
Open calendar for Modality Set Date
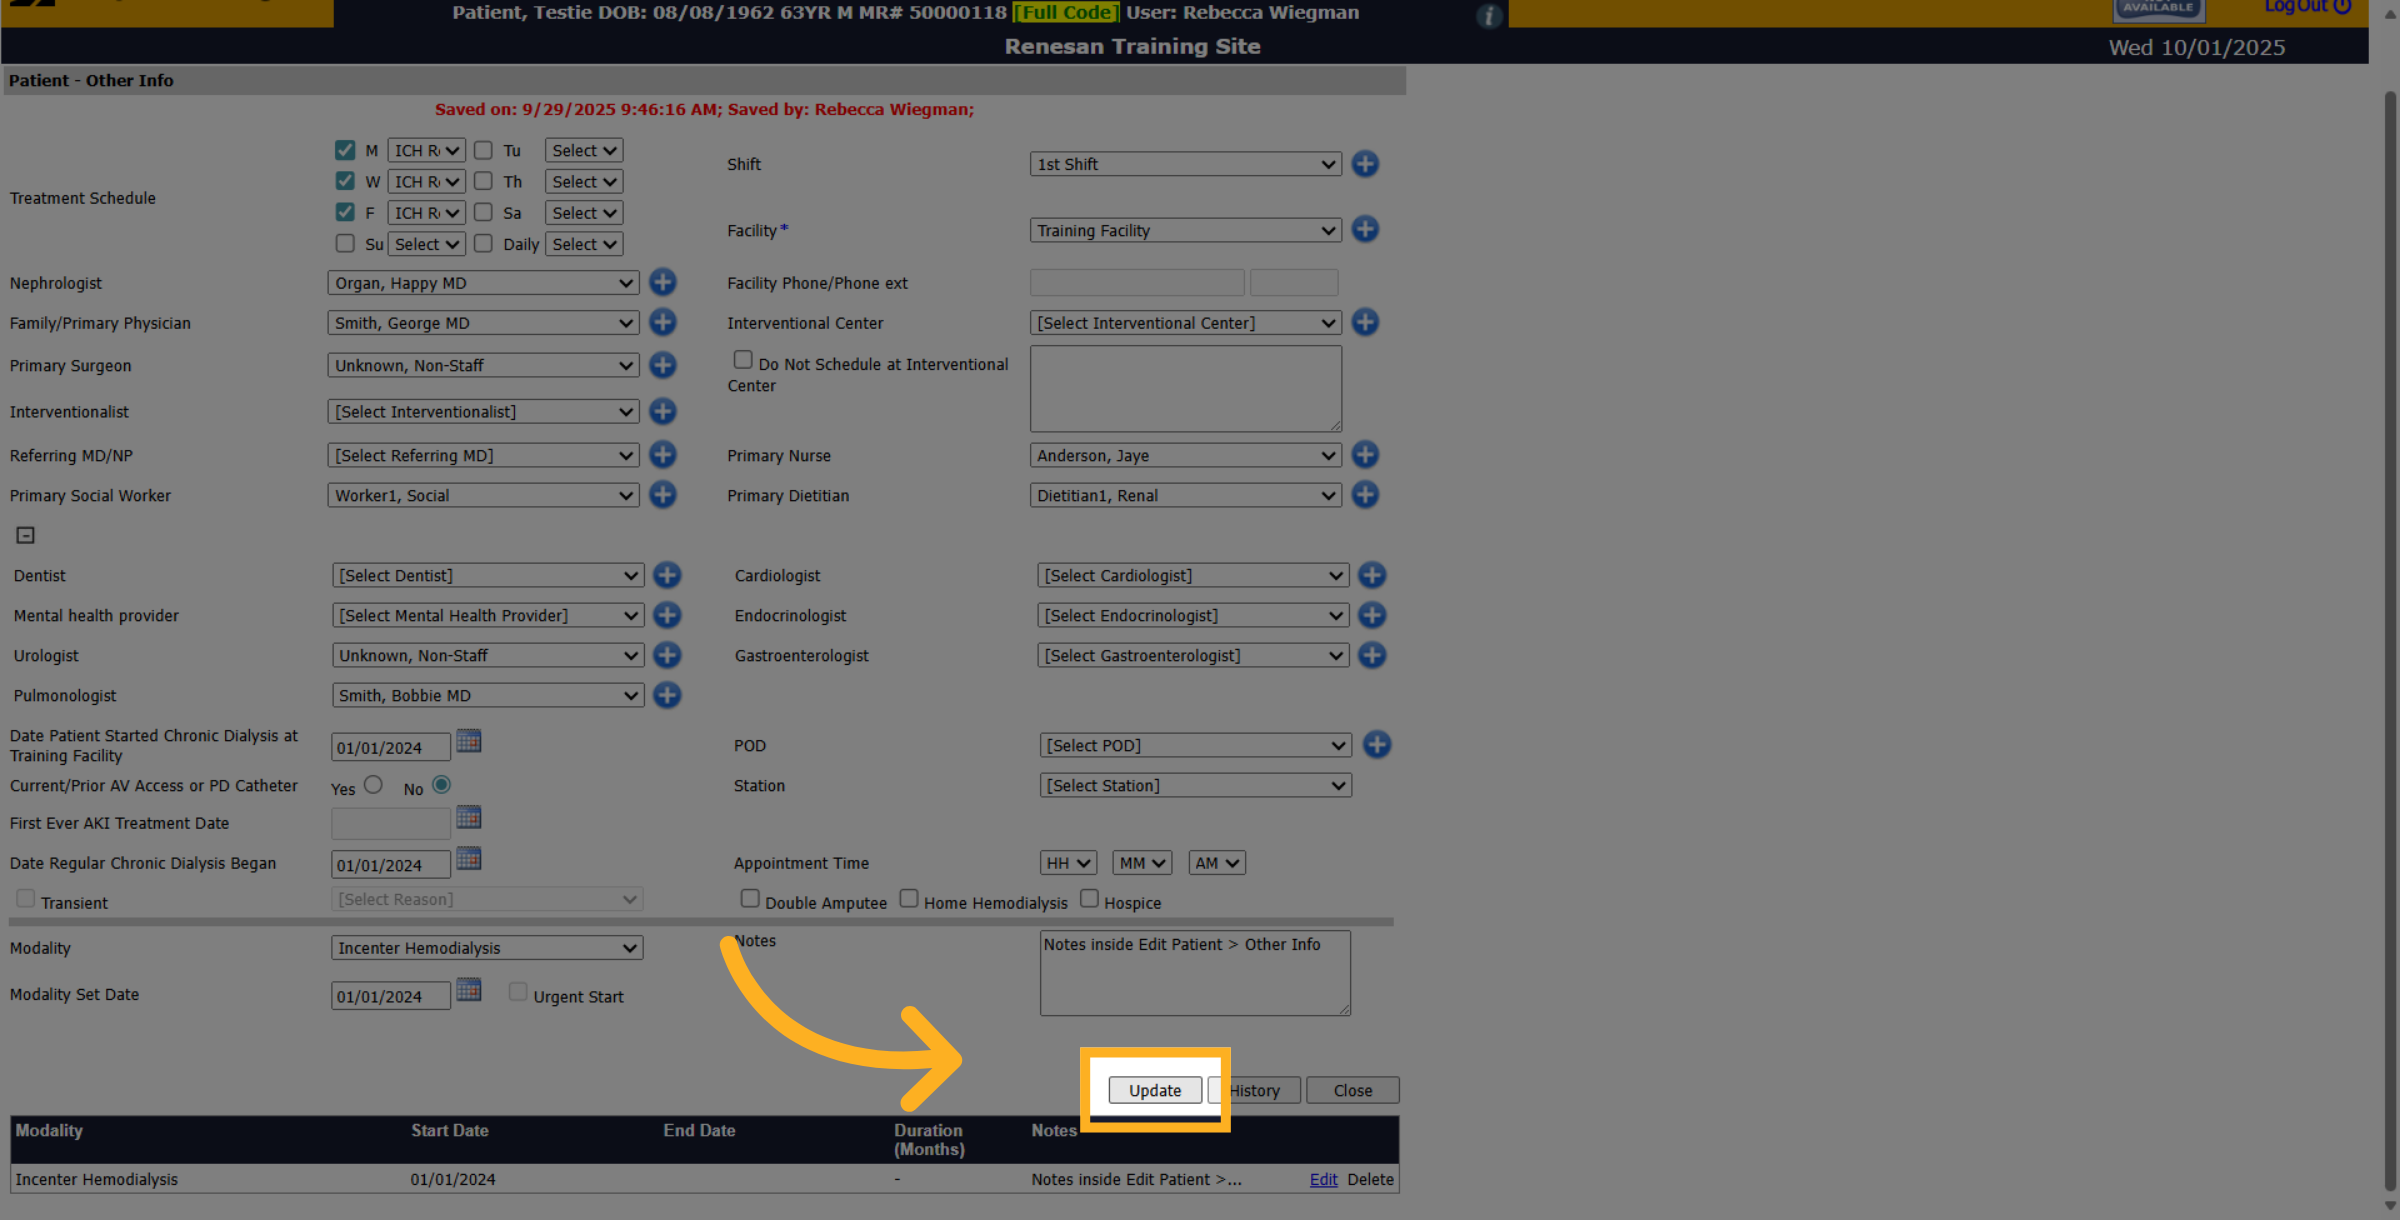(468, 990)
